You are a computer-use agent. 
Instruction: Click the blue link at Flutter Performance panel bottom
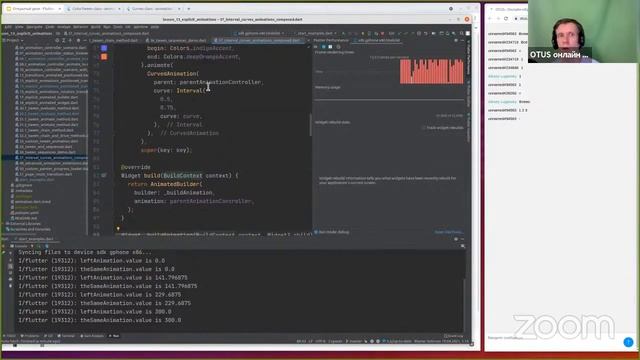coord(448,232)
